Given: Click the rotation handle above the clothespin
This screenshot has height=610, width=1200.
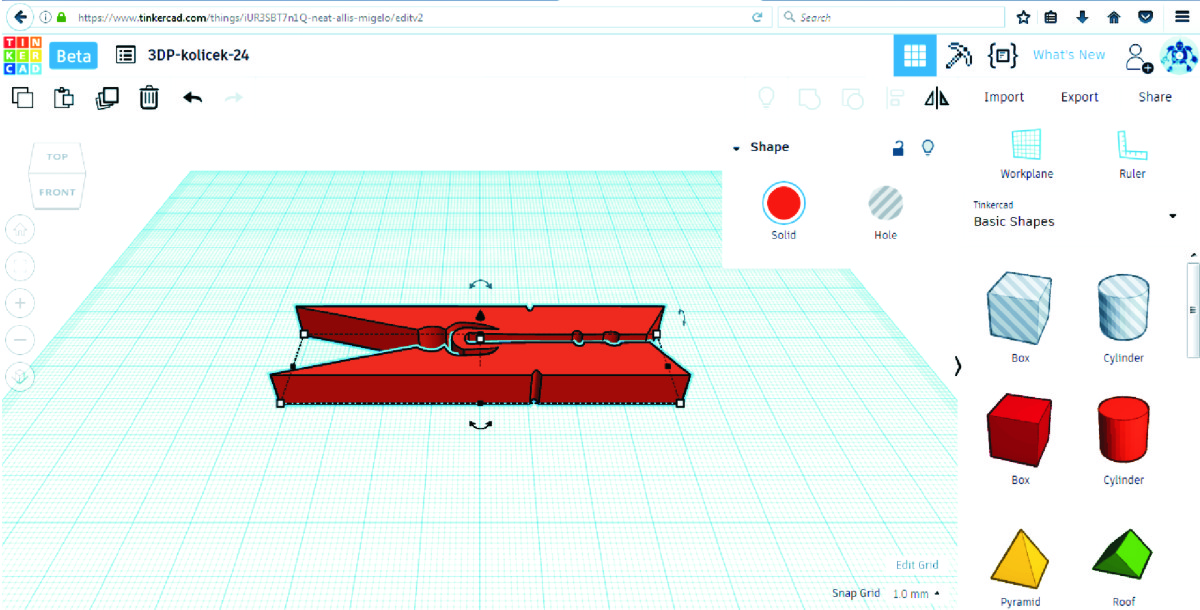Looking at the screenshot, I should (x=480, y=285).
